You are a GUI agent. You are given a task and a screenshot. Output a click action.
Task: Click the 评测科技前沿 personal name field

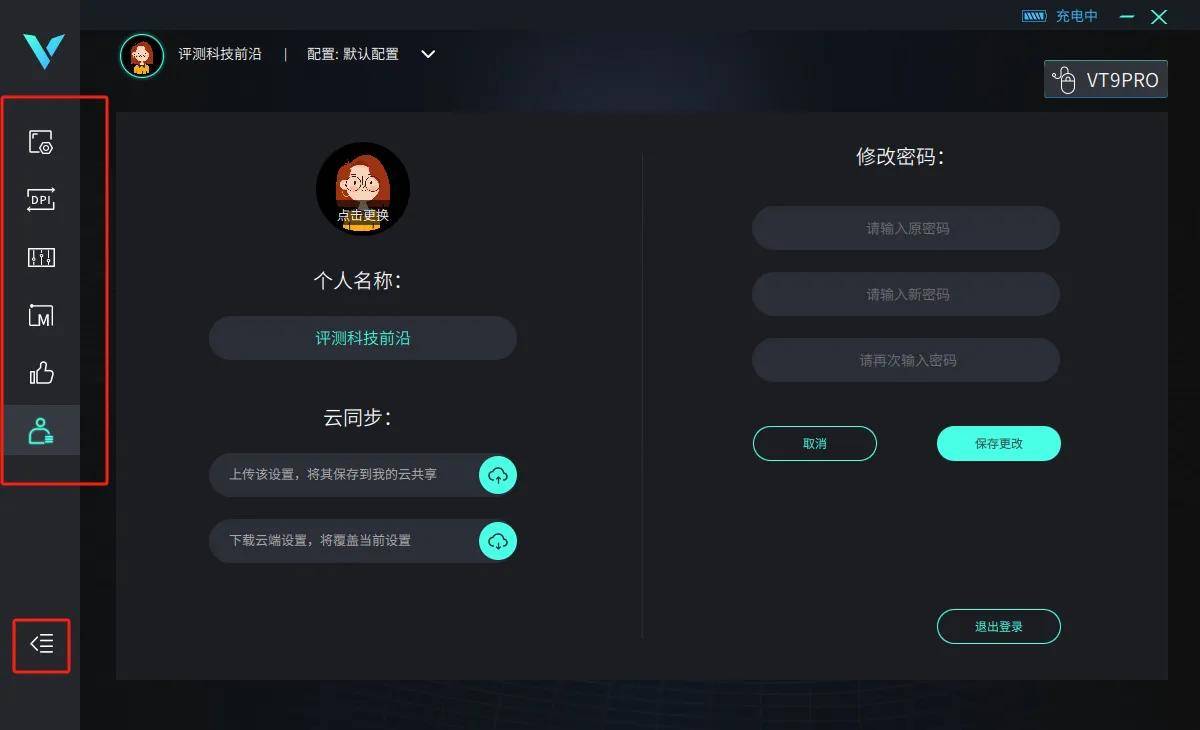[x=363, y=338]
